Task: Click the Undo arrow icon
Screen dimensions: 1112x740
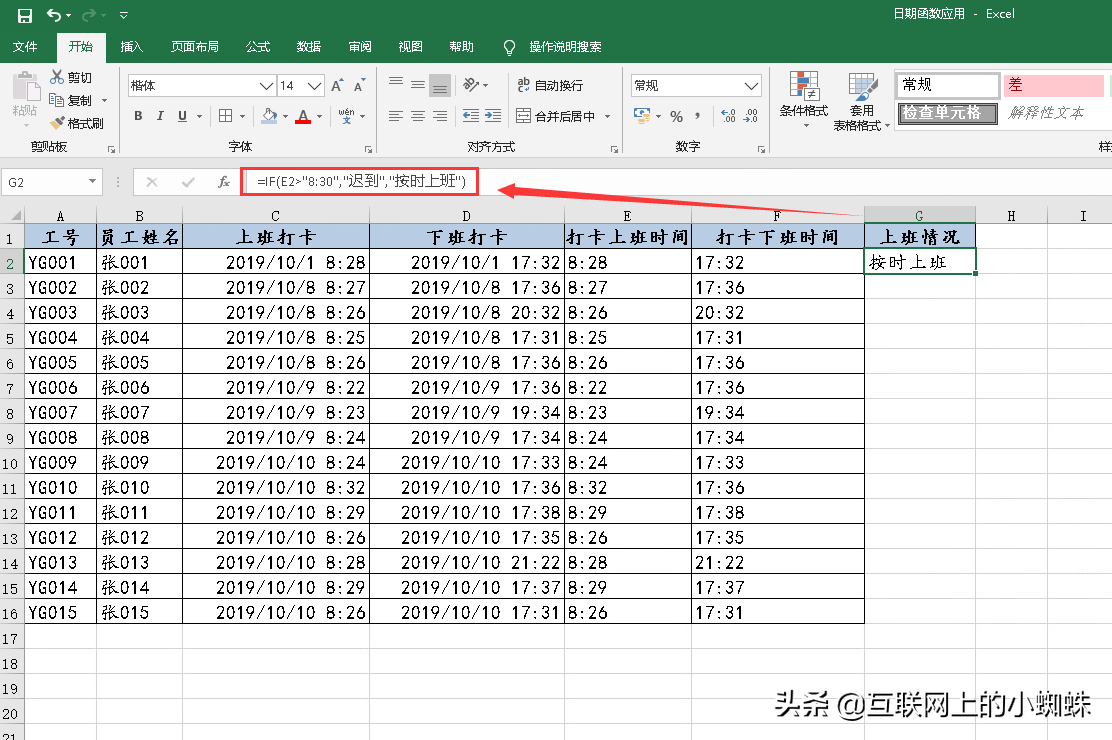Action: click(x=54, y=15)
